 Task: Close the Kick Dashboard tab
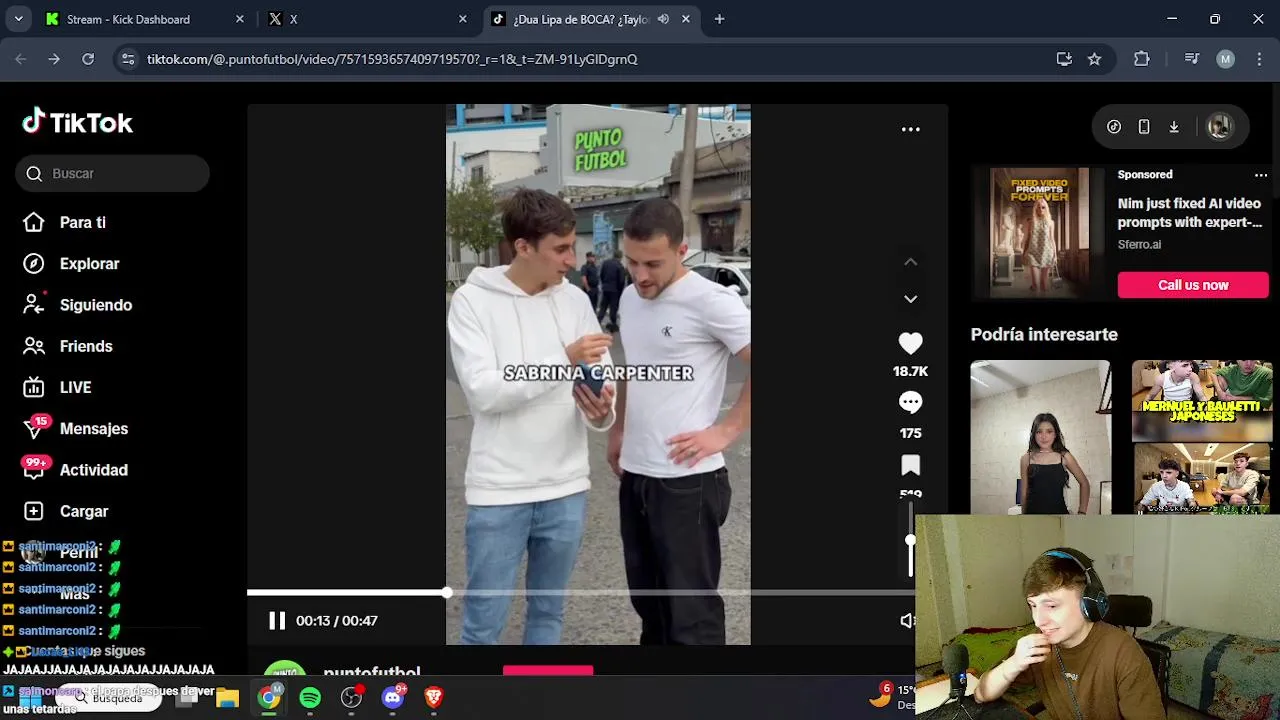point(239,19)
